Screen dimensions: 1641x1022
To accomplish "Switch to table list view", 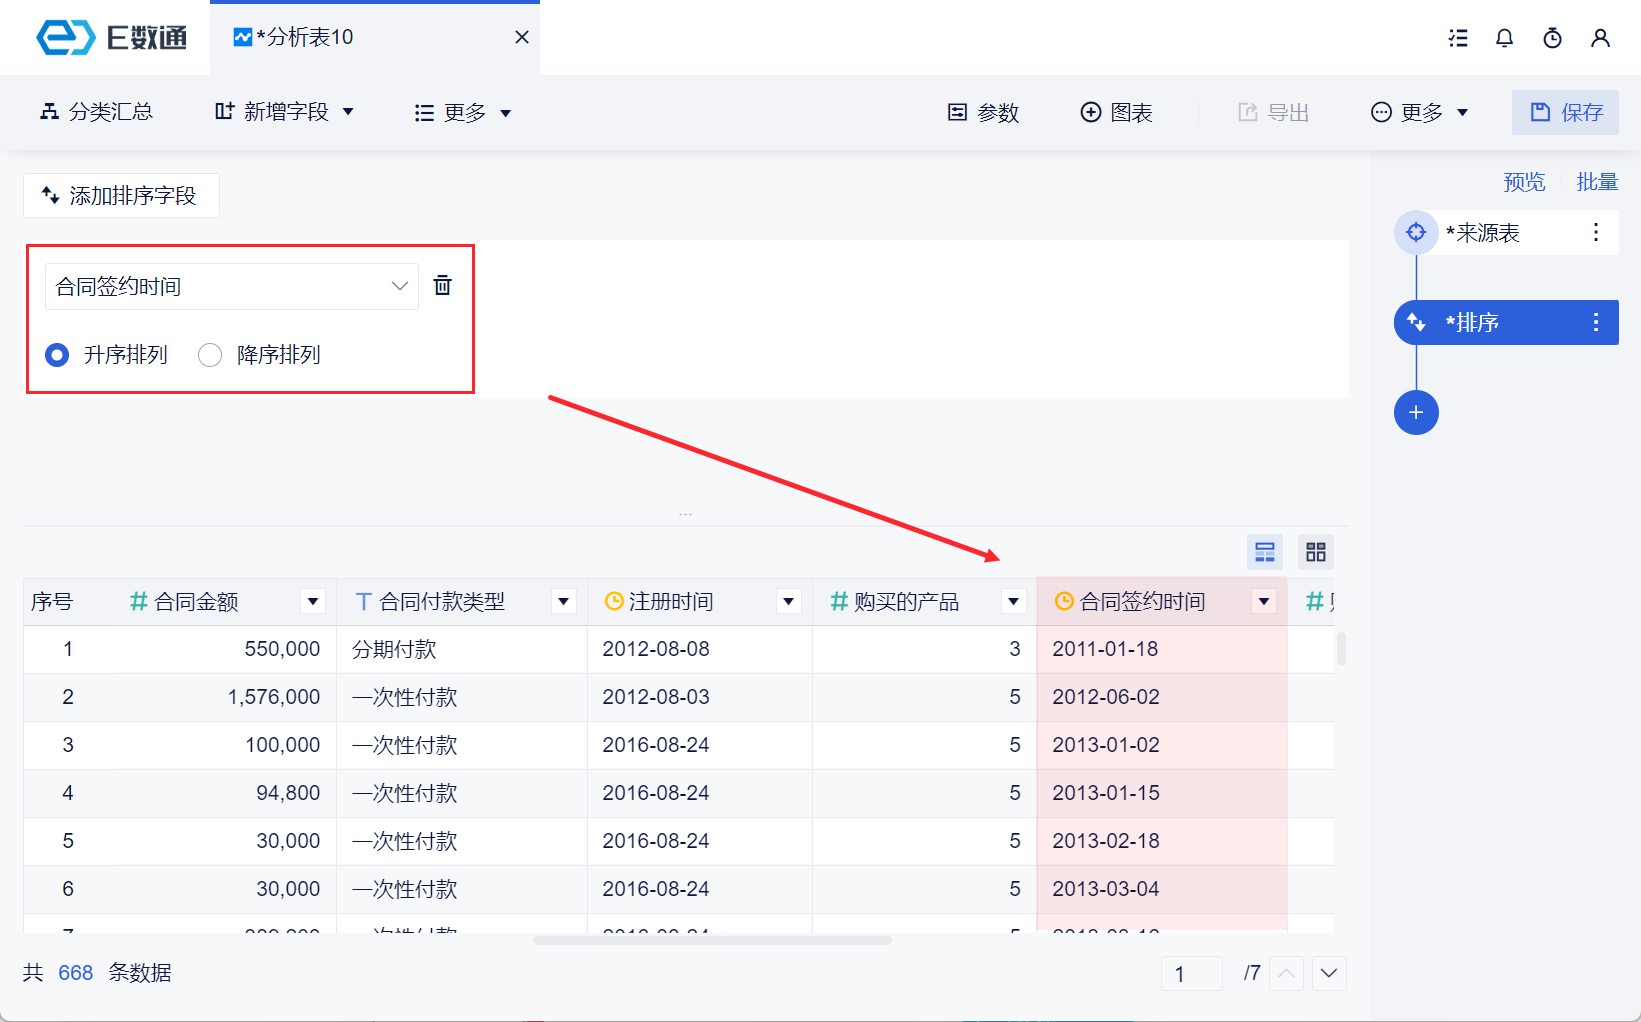I will point(1265,552).
